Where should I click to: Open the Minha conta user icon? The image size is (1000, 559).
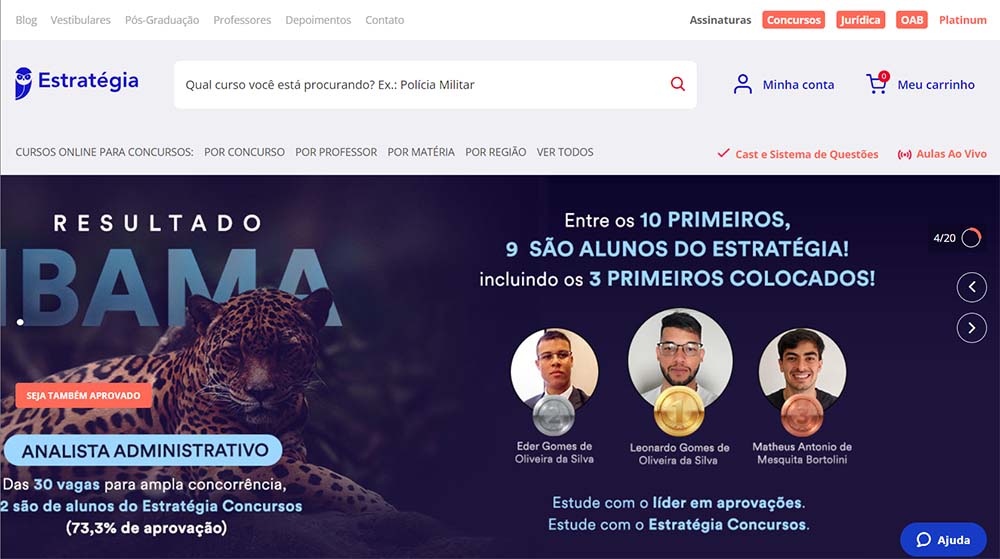(x=742, y=84)
